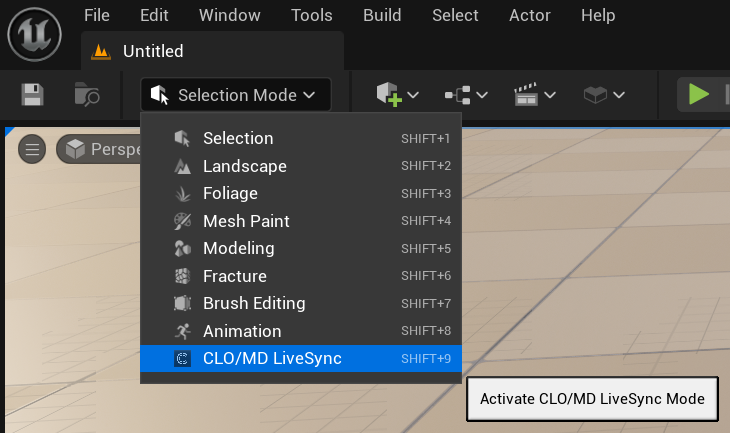Open the viewport hamburger options menu
The image size is (730, 433).
(33, 149)
